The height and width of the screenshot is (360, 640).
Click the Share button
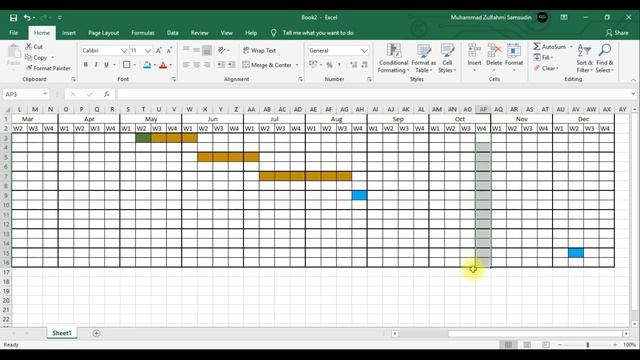click(617, 33)
